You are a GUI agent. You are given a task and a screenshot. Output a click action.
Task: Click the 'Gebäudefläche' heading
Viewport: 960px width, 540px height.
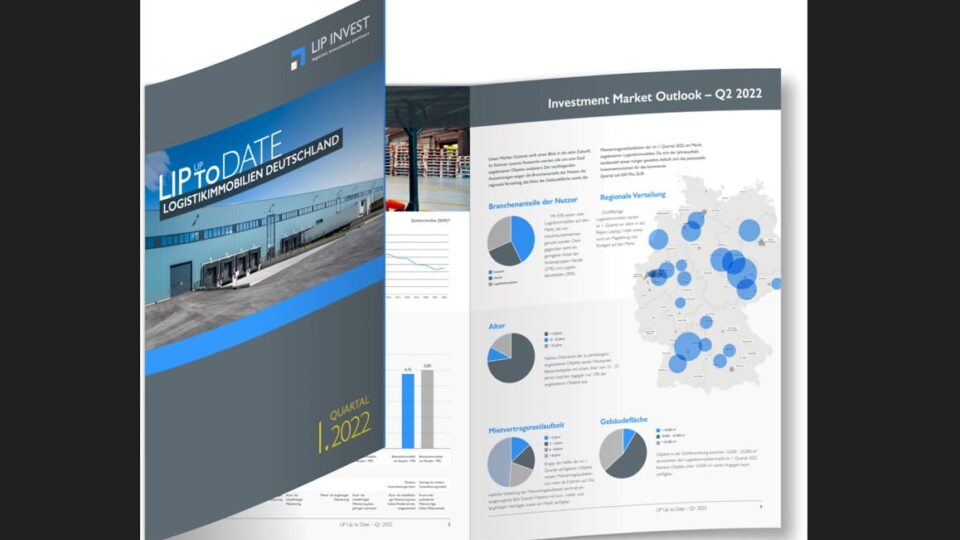(x=628, y=421)
